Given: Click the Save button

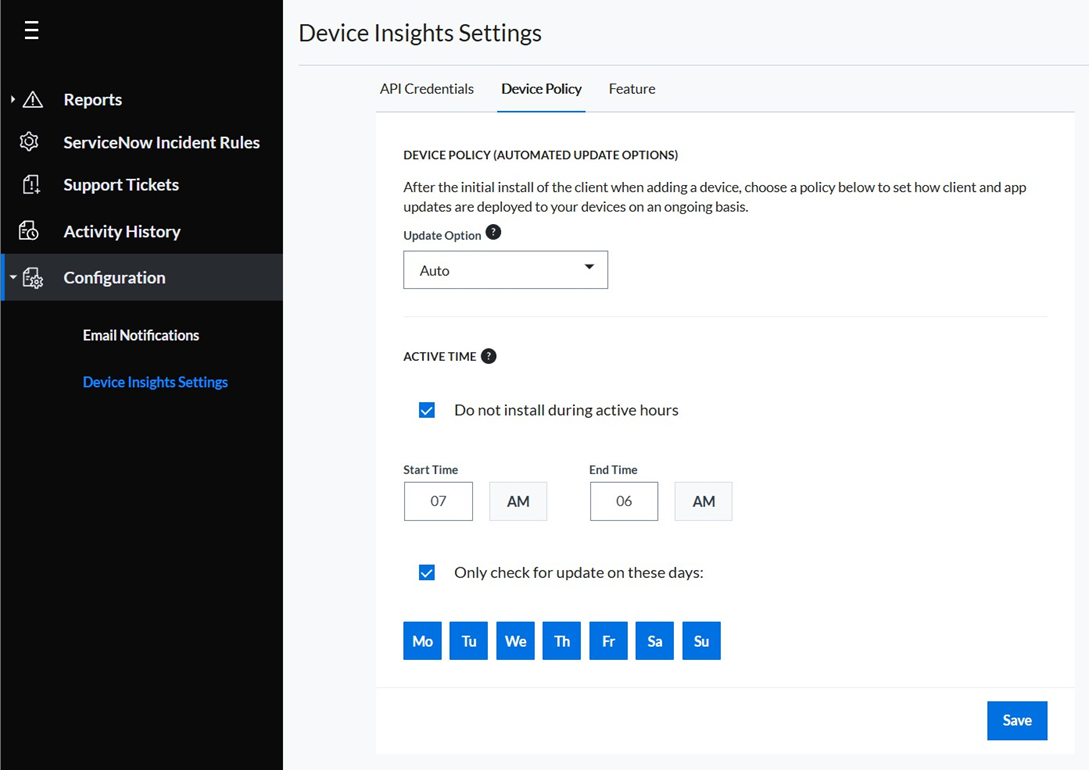Looking at the screenshot, I should 1016,720.
